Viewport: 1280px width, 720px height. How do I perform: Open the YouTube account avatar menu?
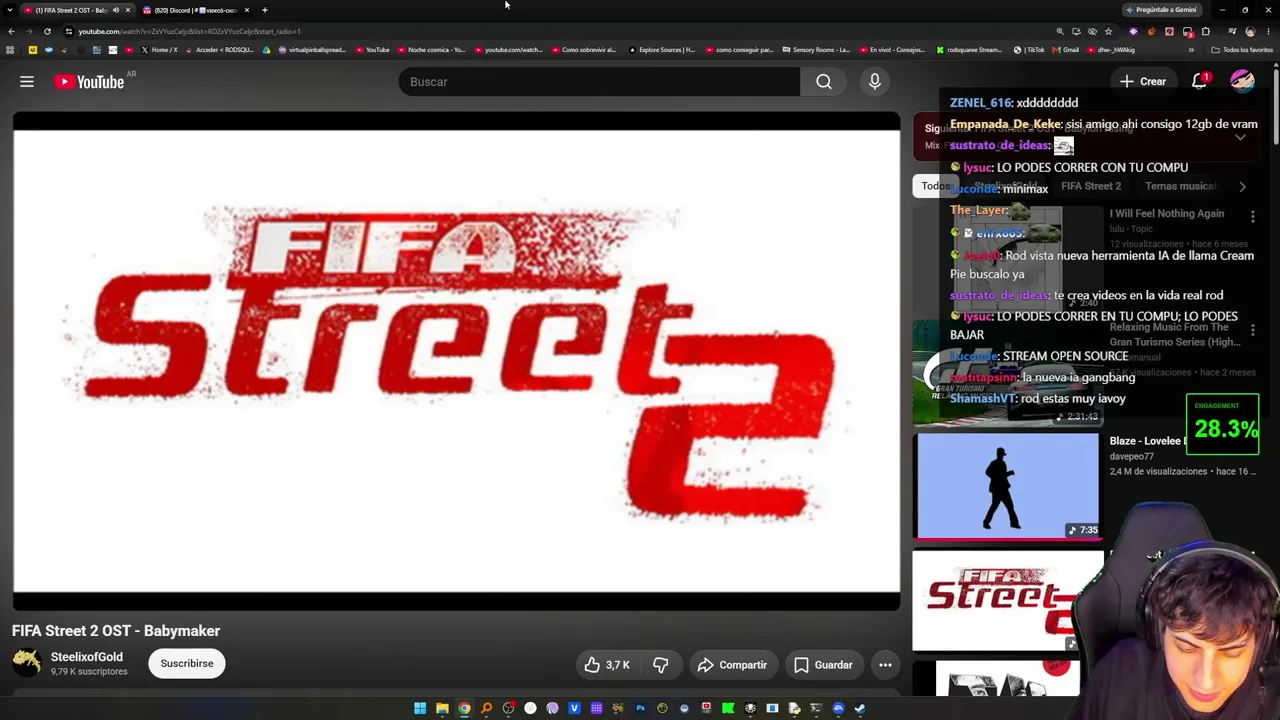click(1242, 81)
